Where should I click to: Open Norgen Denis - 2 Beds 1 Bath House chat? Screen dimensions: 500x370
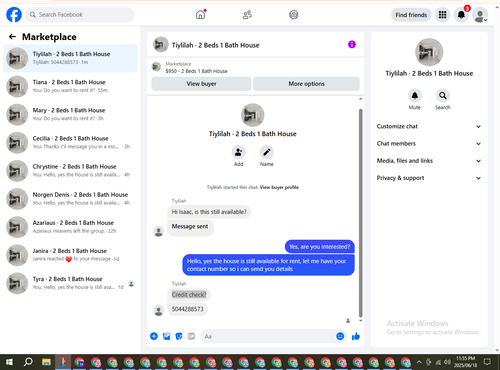[x=70, y=199]
